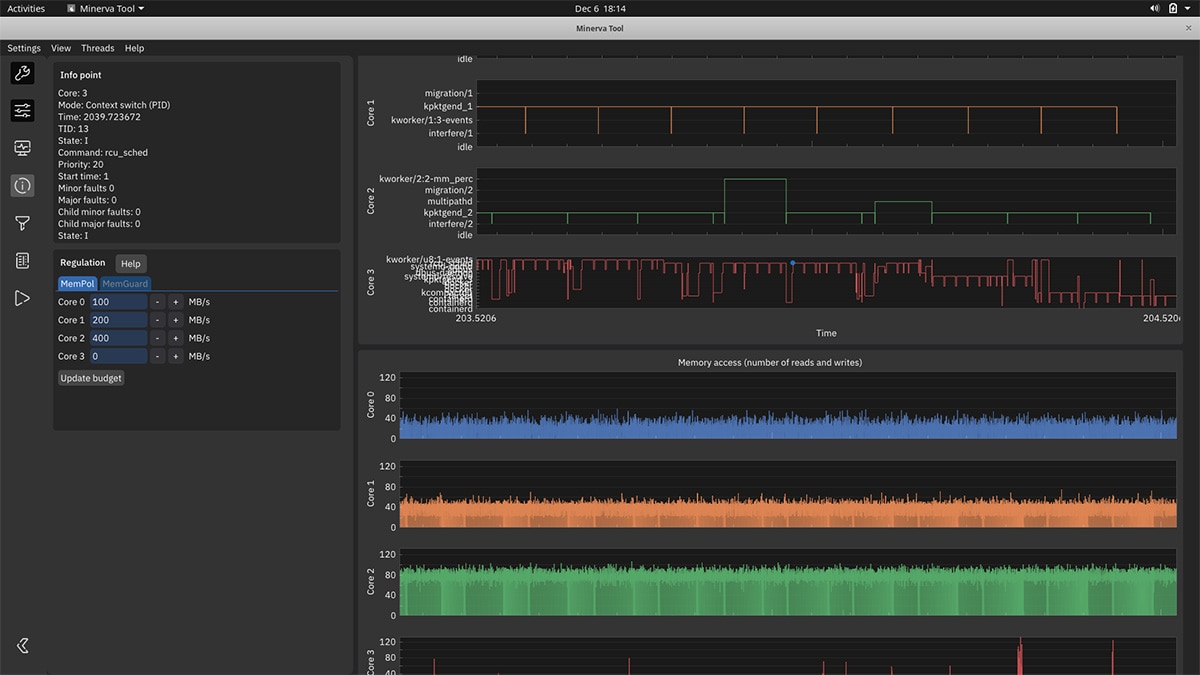Open the Activities overview

[x=26, y=8]
